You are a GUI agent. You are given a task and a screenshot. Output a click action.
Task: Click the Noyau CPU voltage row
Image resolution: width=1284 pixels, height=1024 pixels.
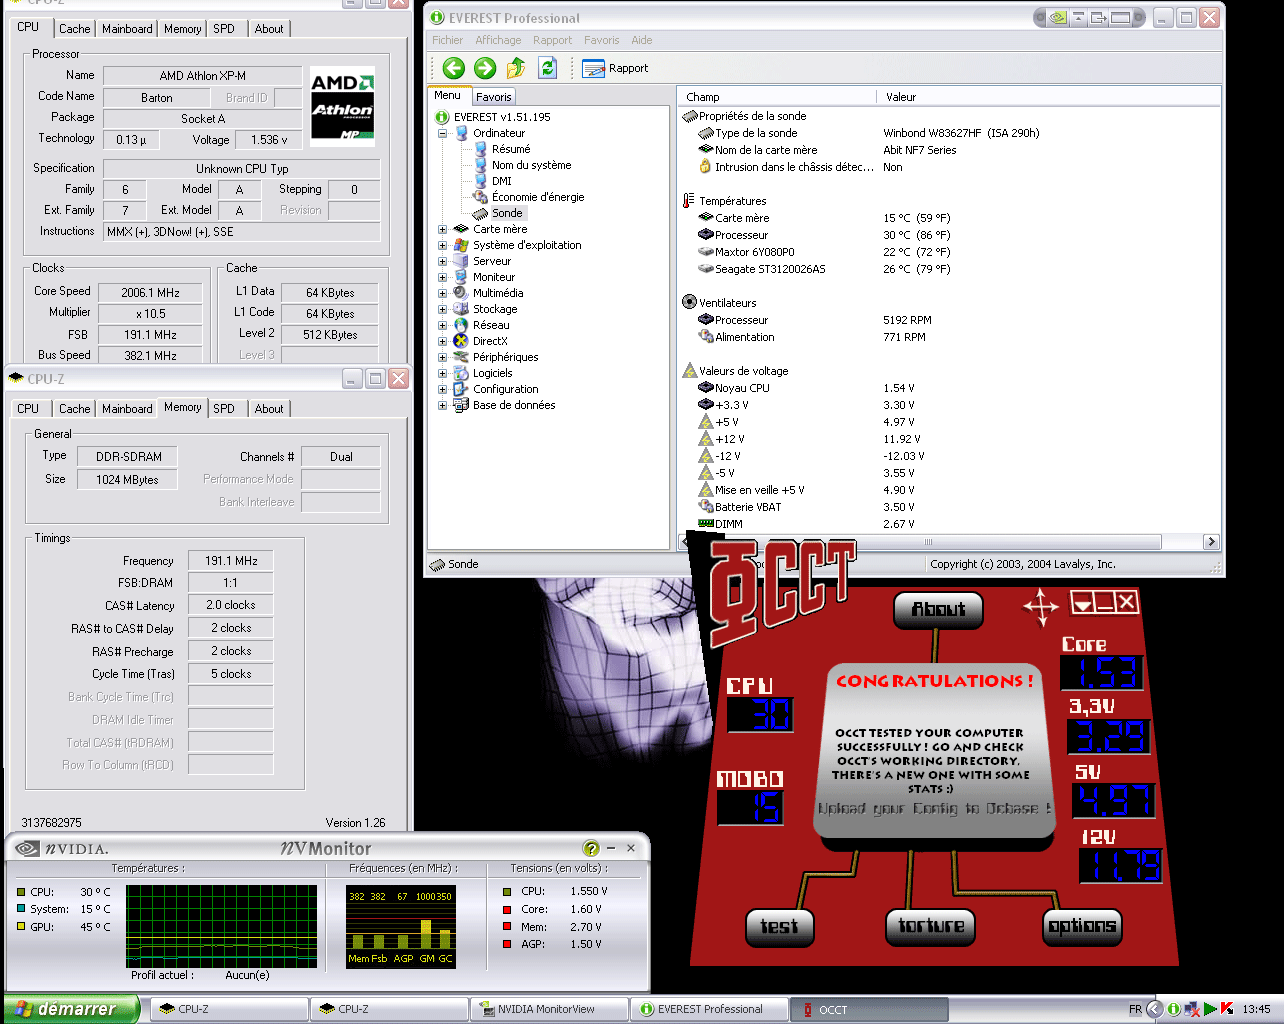[948, 388]
